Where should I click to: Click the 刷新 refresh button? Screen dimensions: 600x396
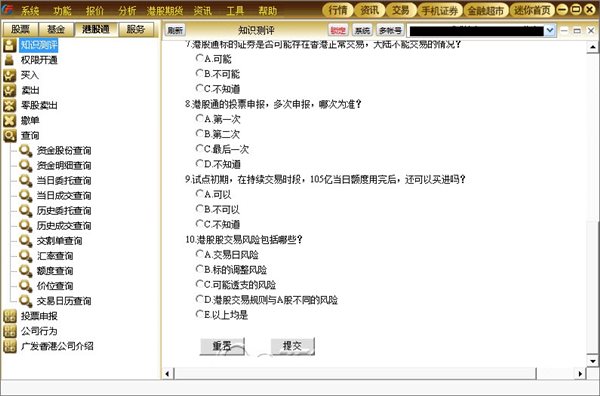(x=175, y=30)
